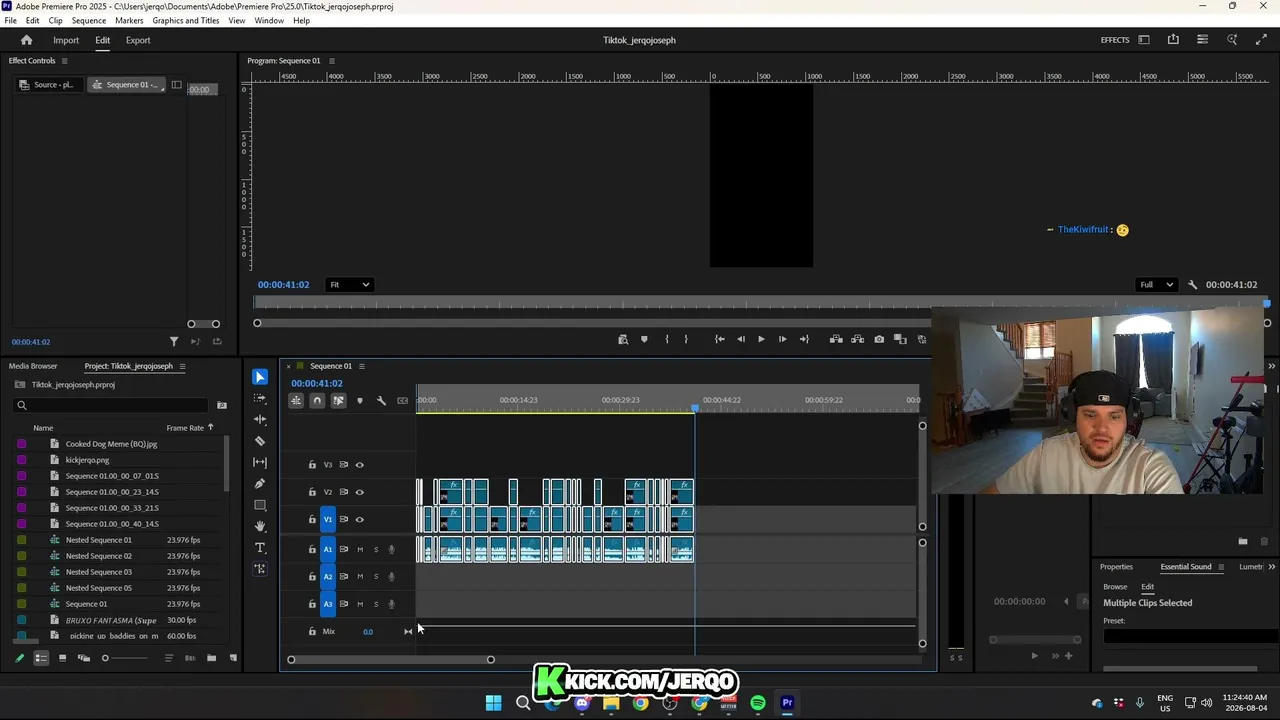The height and width of the screenshot is (720, 1280).
Task: Open Project panel menu
Action: (x=182, y=366)
